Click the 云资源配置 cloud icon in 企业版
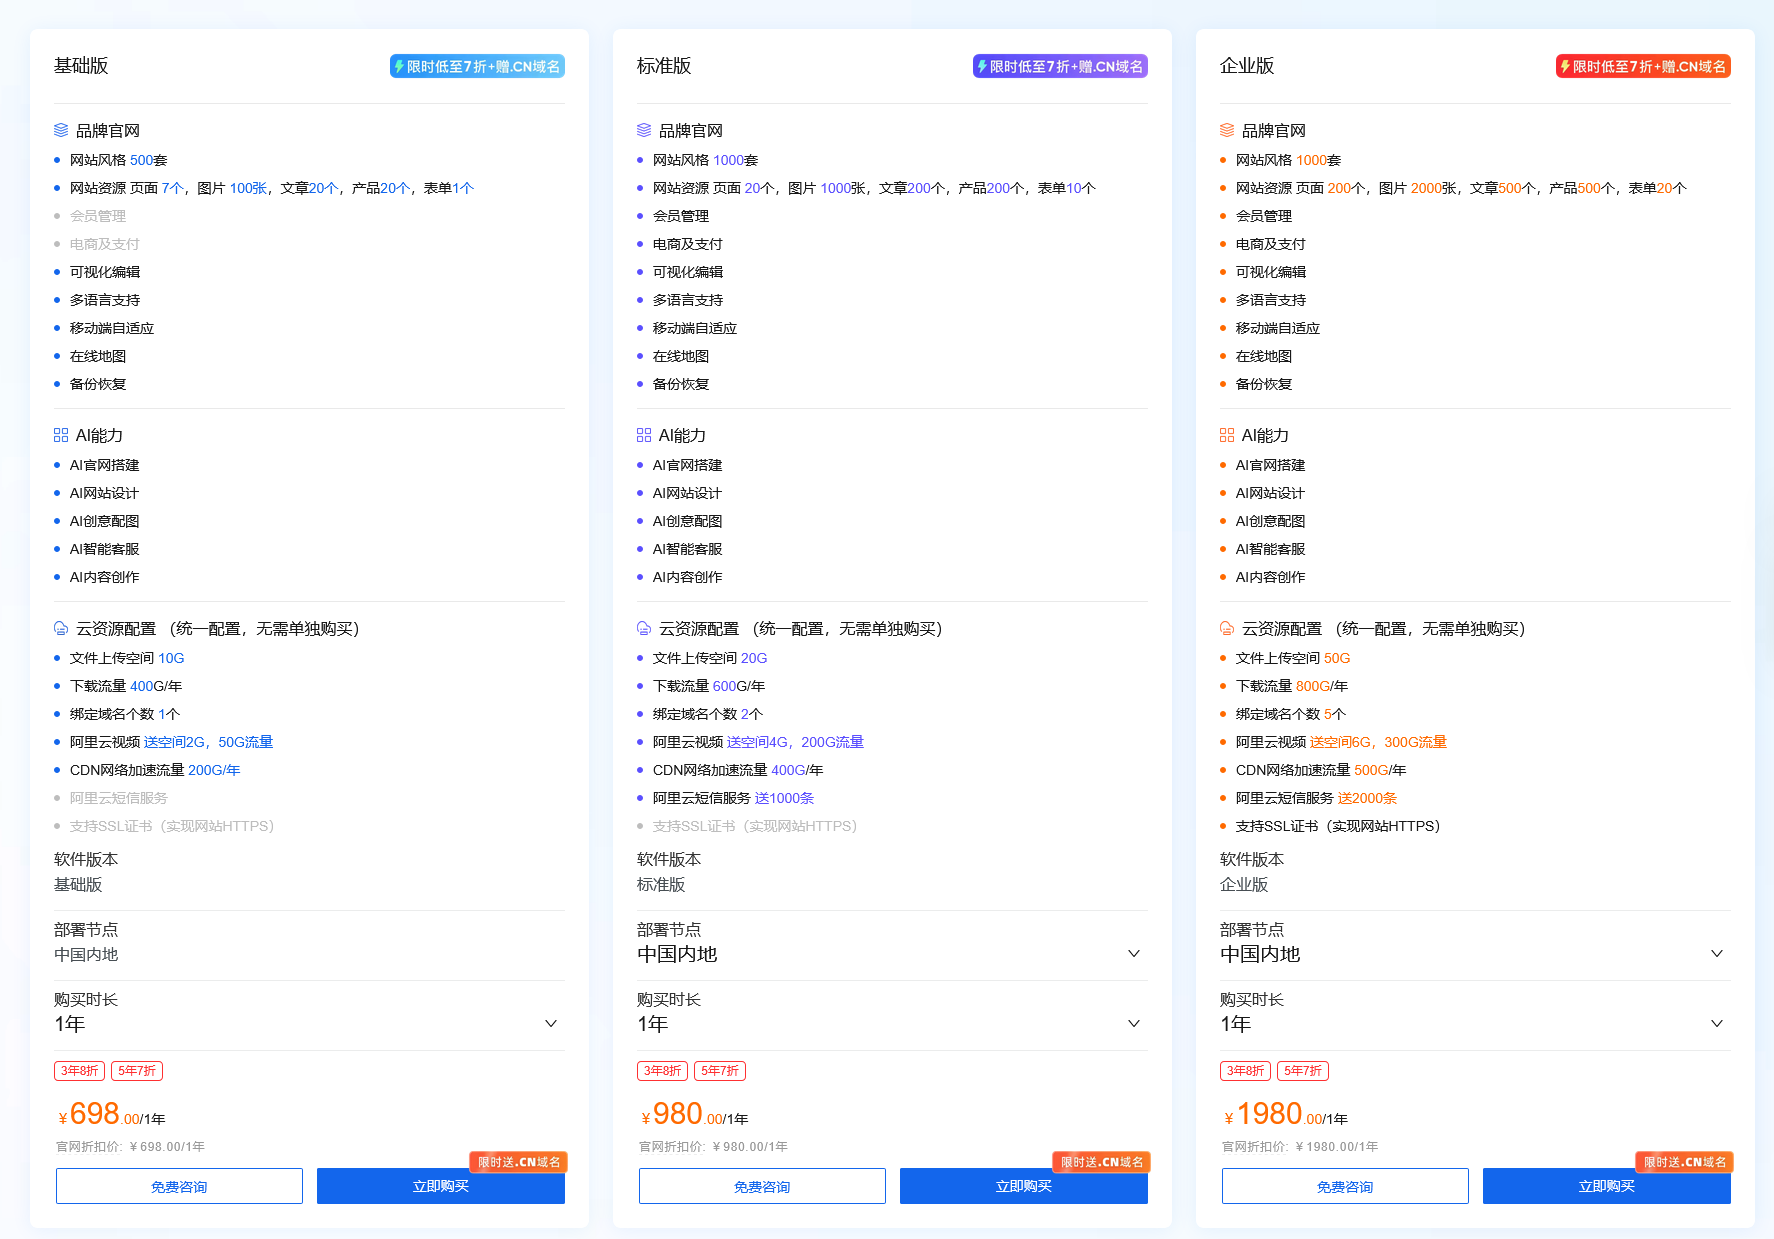Viewport: 1774px width, 1239px height. (1227, 628)
